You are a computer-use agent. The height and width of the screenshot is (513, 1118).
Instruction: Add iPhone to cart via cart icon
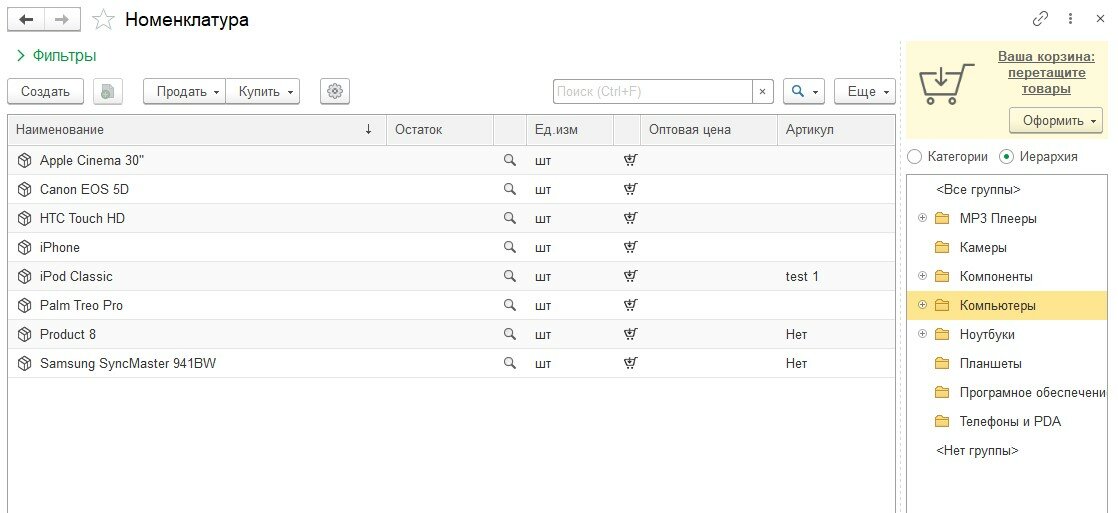(630, 247)
